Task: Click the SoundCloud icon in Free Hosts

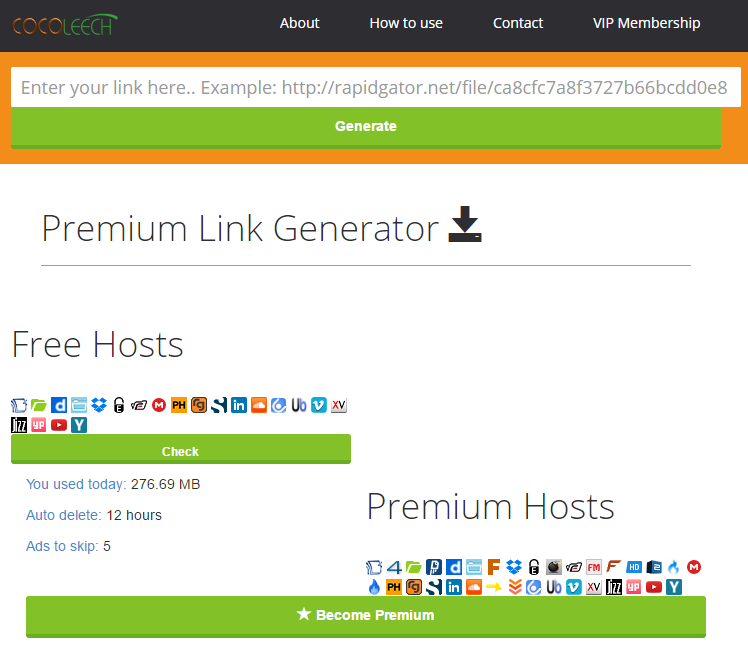Action: click(259, 405)
